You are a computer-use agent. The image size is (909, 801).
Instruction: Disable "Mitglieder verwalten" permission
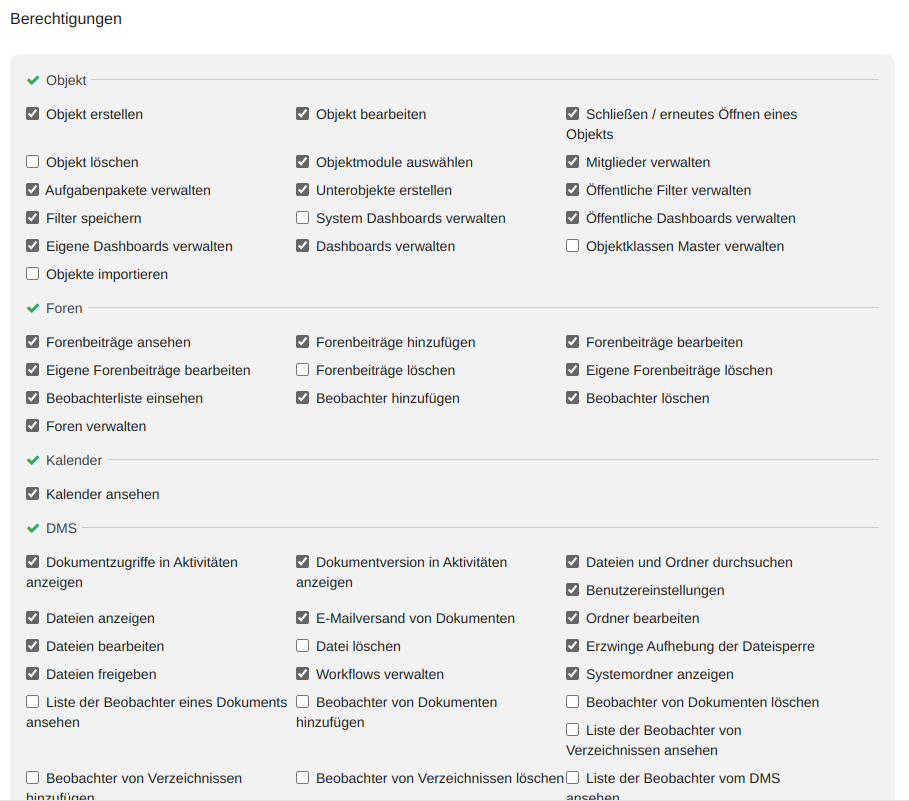573,162
